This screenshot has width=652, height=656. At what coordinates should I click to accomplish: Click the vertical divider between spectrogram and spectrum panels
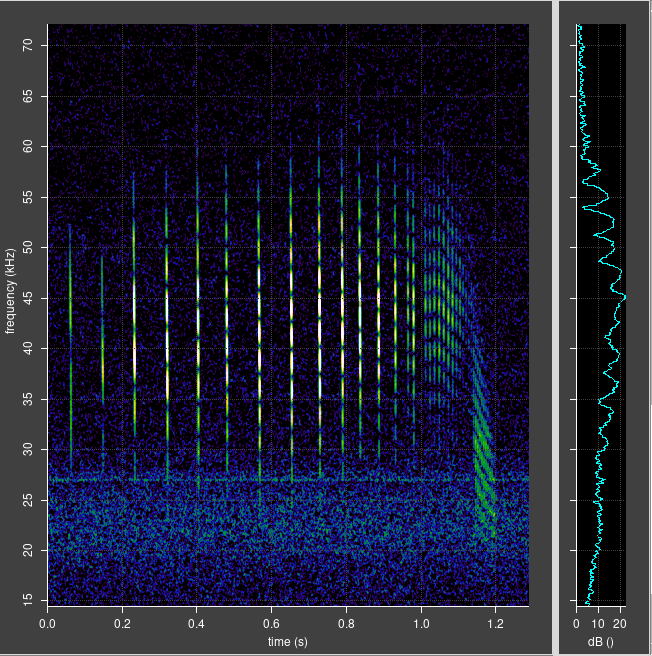point(555,328)
